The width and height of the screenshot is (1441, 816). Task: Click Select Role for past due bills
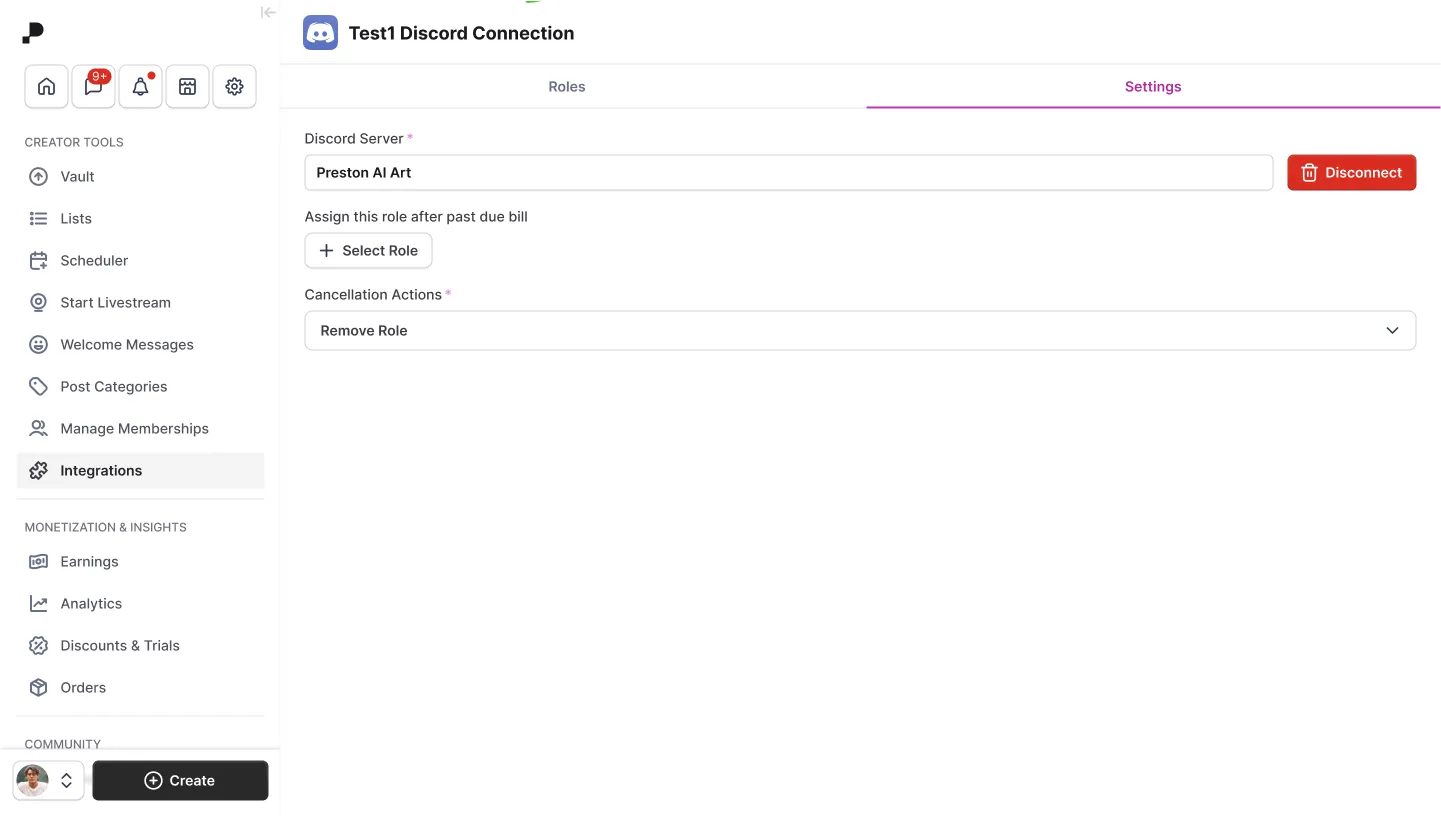(368, 250)
